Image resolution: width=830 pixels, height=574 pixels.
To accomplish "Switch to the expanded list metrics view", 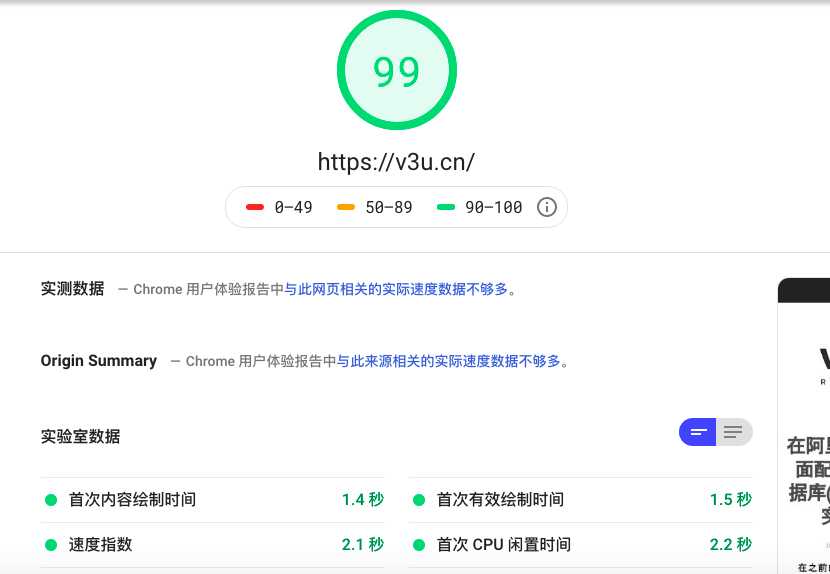I will [x=734, y=432].
